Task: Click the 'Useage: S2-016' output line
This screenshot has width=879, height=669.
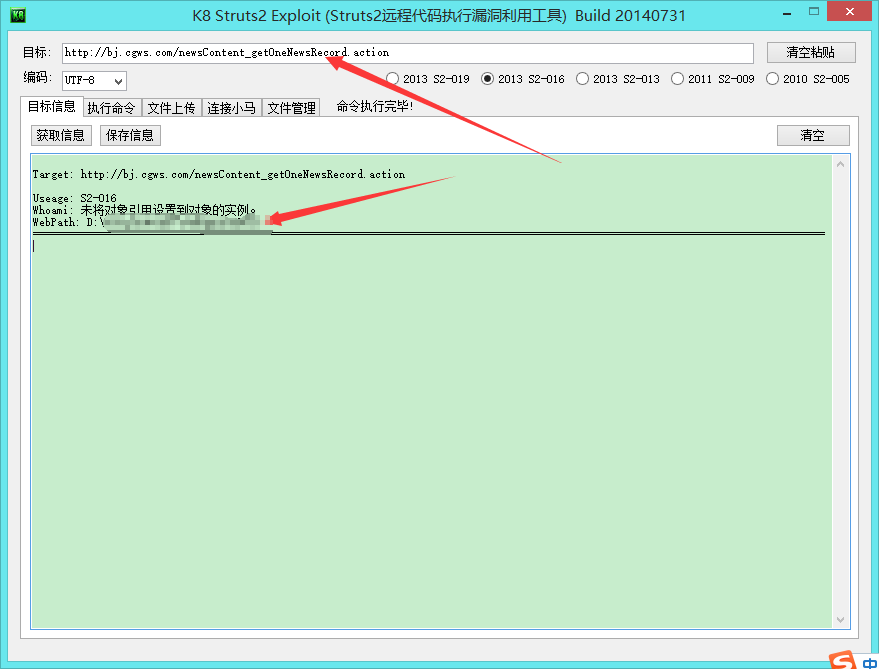Action: click(75, 198)
